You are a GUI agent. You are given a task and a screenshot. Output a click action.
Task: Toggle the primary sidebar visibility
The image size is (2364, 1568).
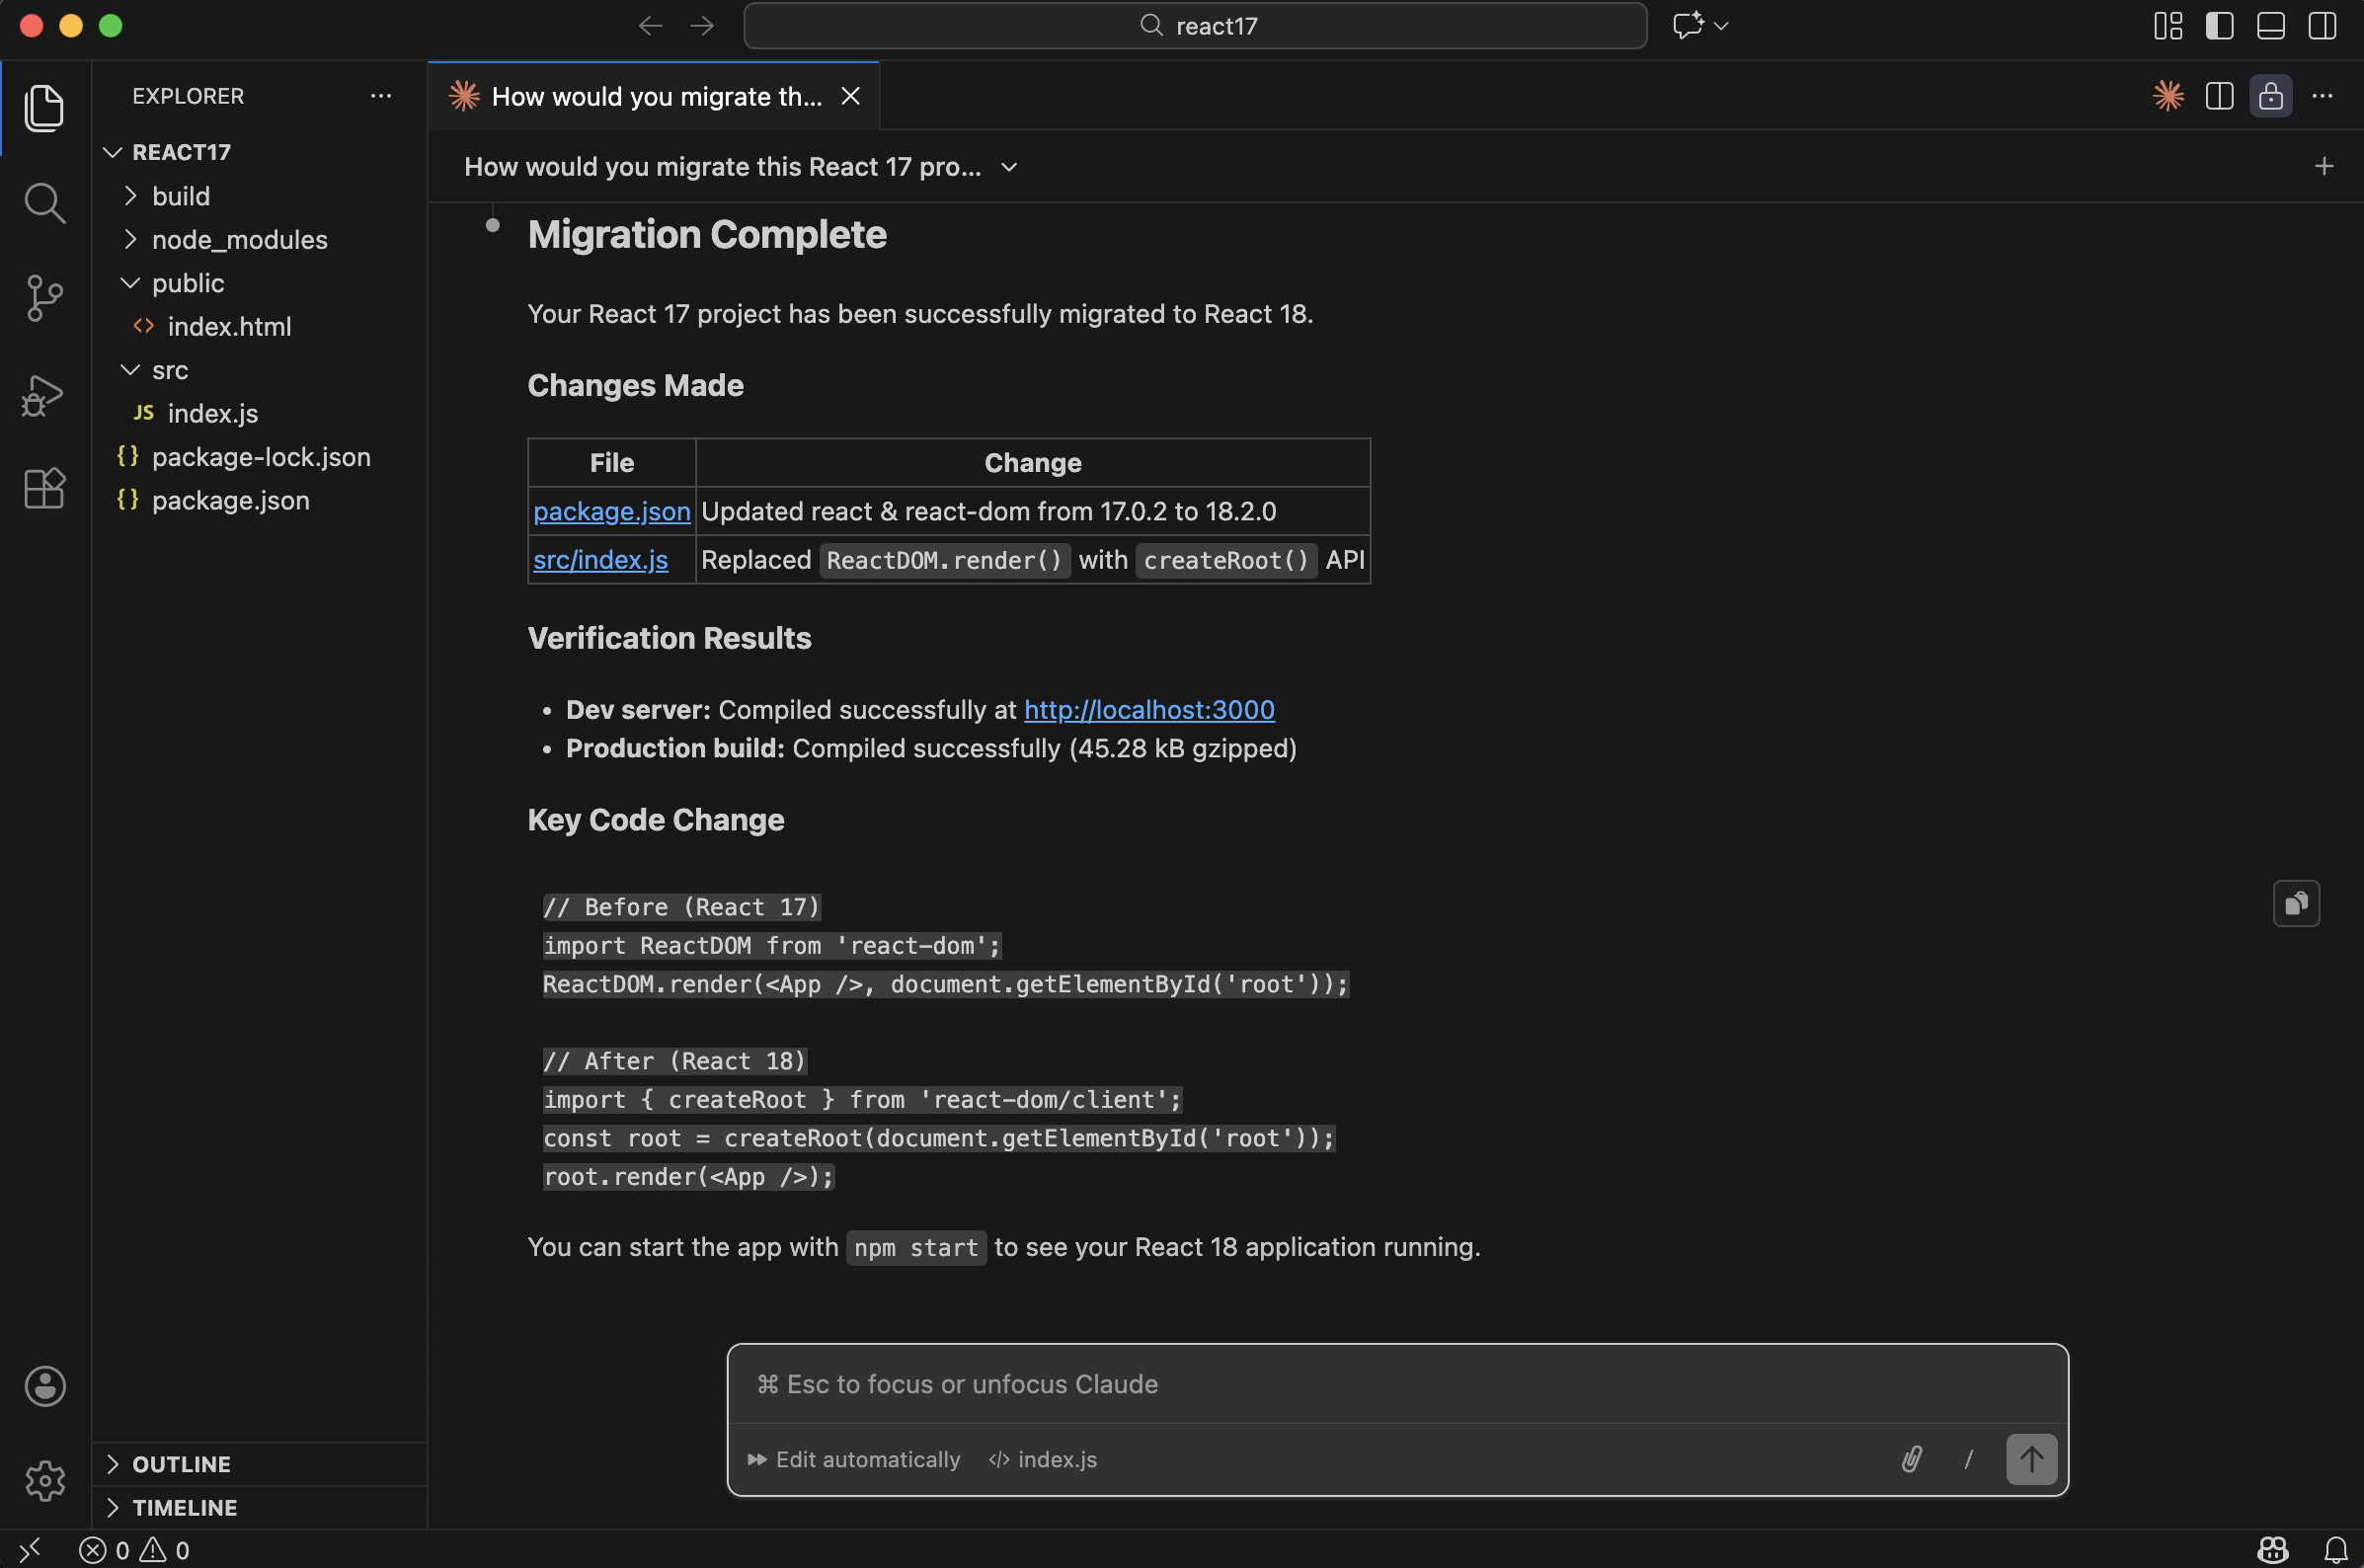coord(2219,26)
